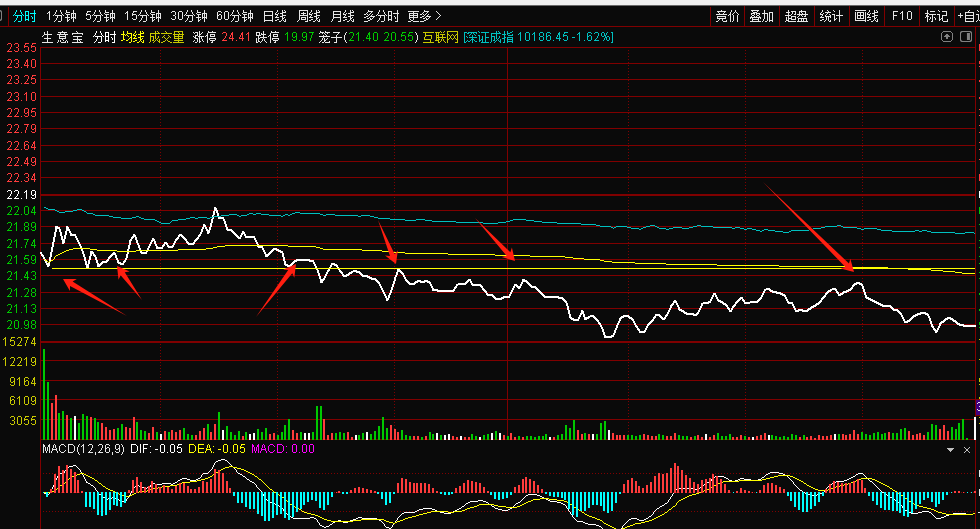Add stock to 自选 watchlist
This screenshot has width=980, height=529.
click(968, 16)
